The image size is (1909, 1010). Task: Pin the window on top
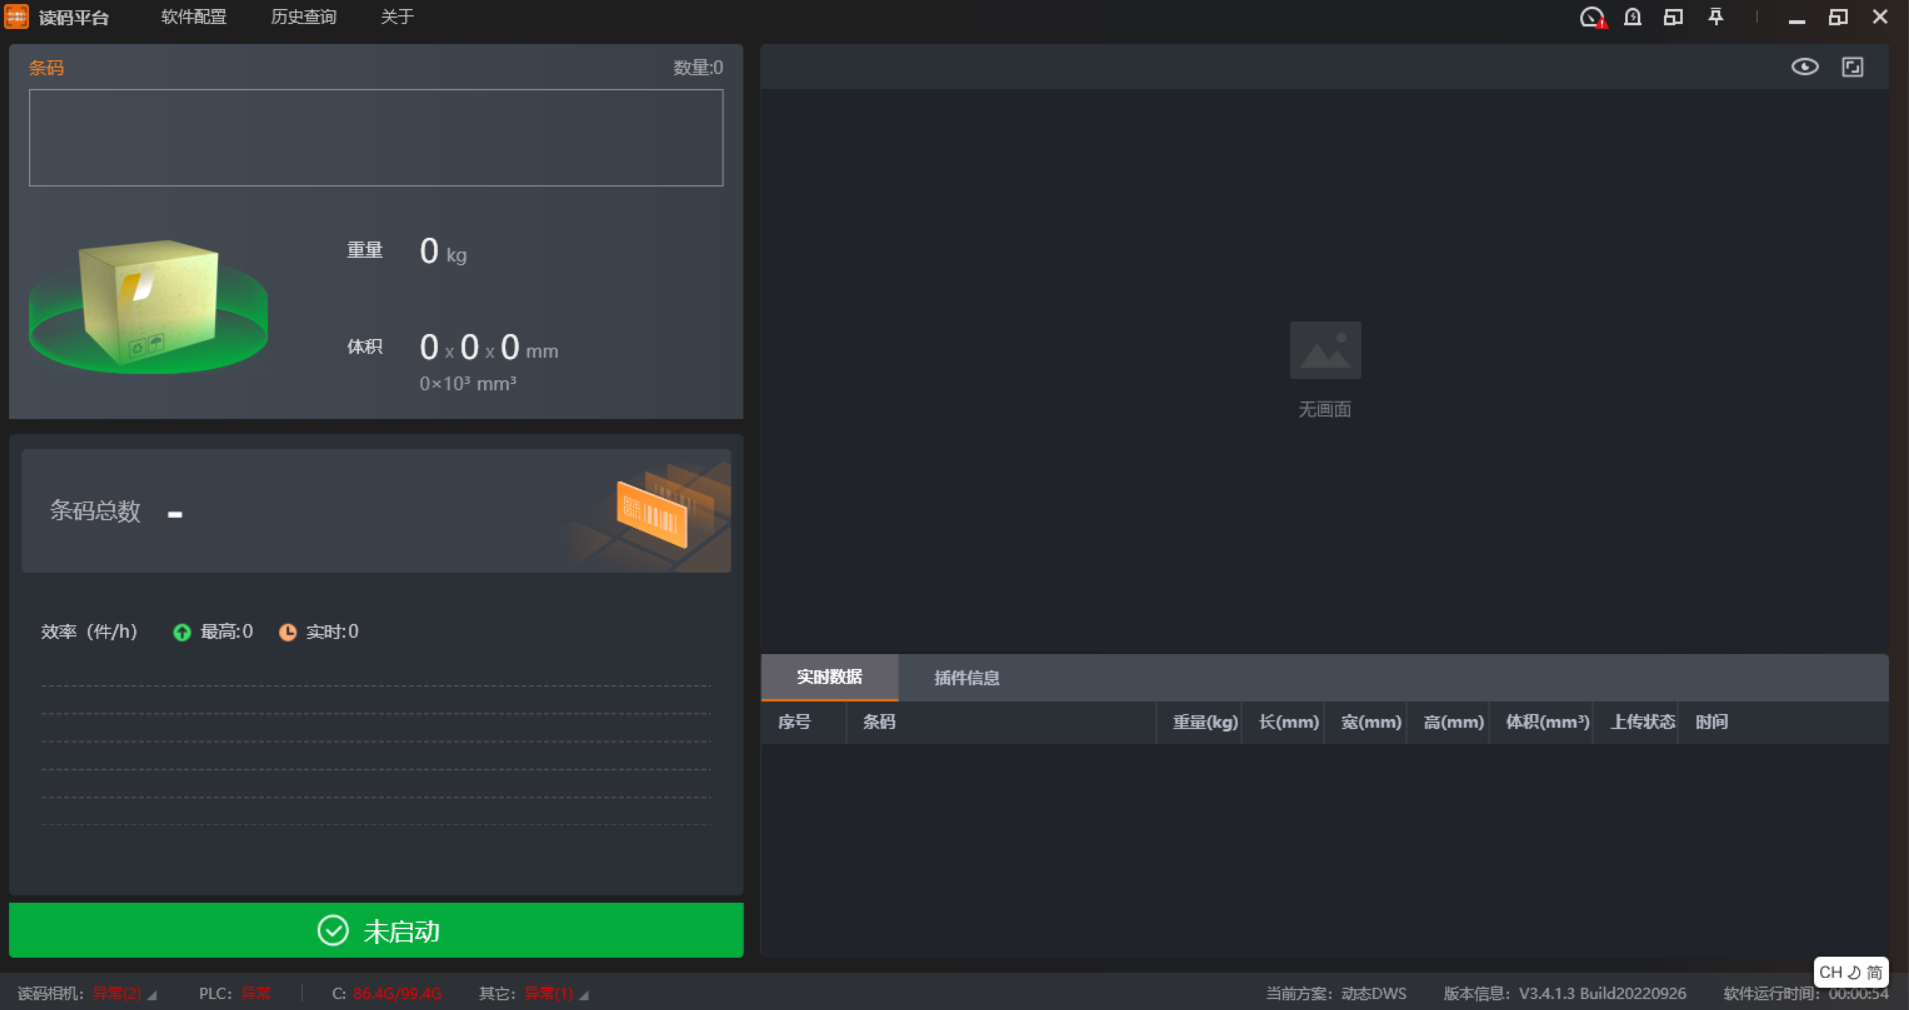tap(1715, 17)
